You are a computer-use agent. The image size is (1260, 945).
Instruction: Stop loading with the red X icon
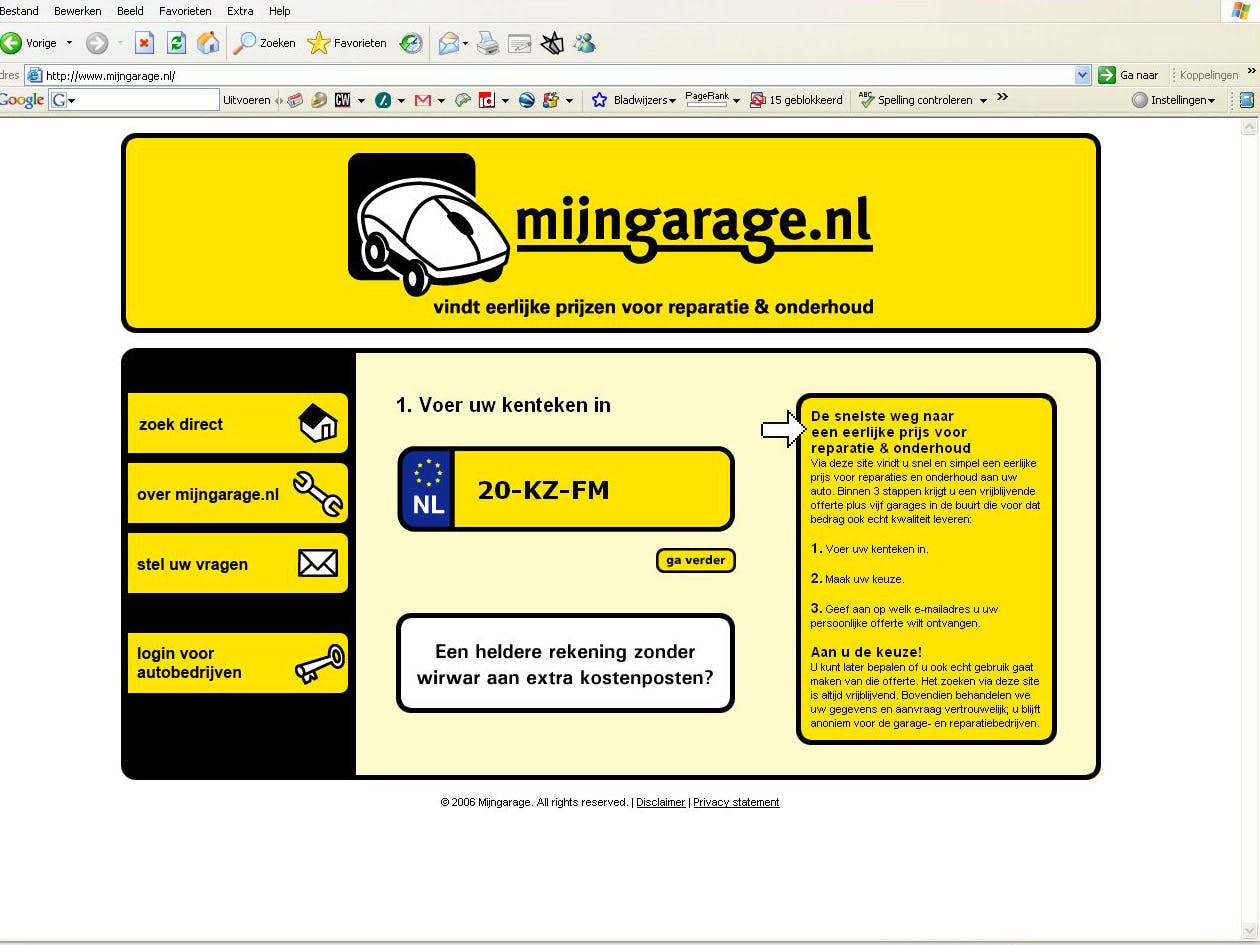[x=144, y=43]
